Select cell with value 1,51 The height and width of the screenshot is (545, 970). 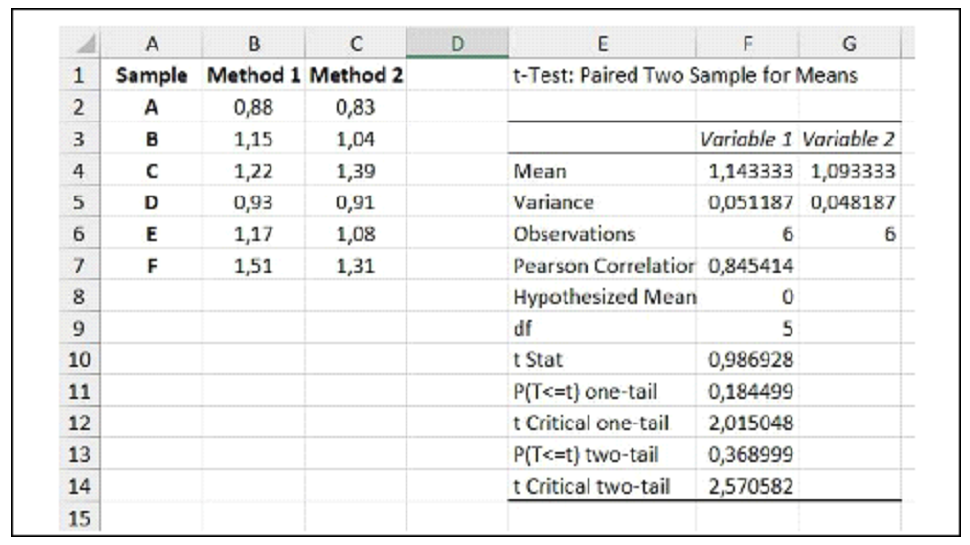pos(254,266)
